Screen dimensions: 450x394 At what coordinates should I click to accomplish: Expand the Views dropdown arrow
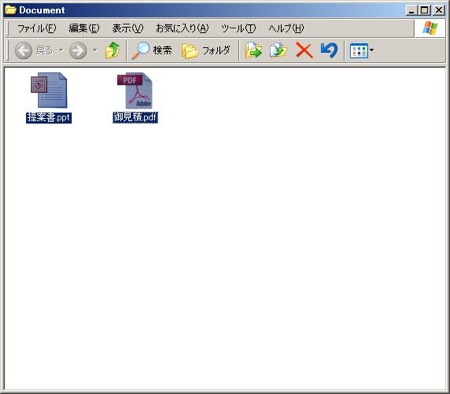click(x=372, y=51)
